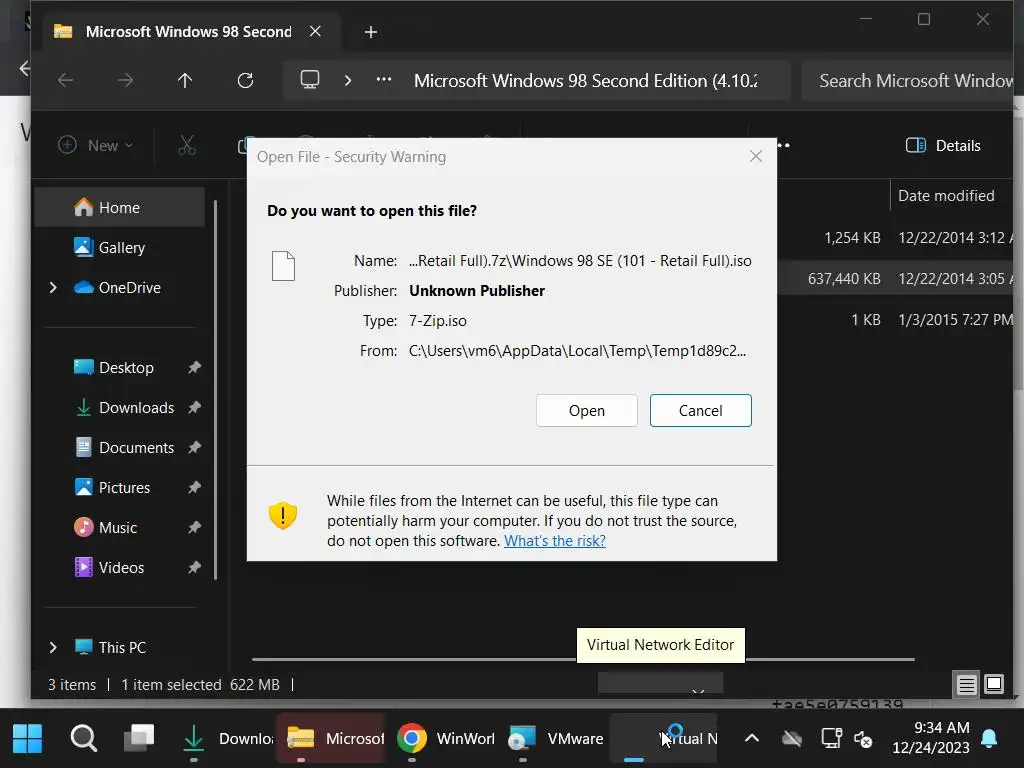This screenshot has width=1024, height=768.
Task: Unpin Pictures using its pin icon
Action: coord(194,488)
